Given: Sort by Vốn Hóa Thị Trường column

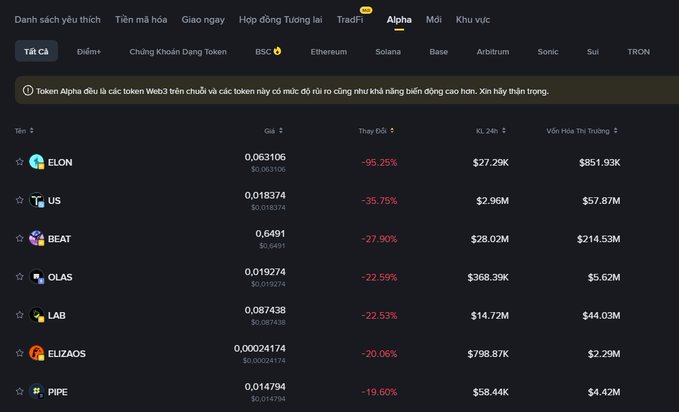Looking at the screenshot, I should pyautogui.click(x=582, y=131).
